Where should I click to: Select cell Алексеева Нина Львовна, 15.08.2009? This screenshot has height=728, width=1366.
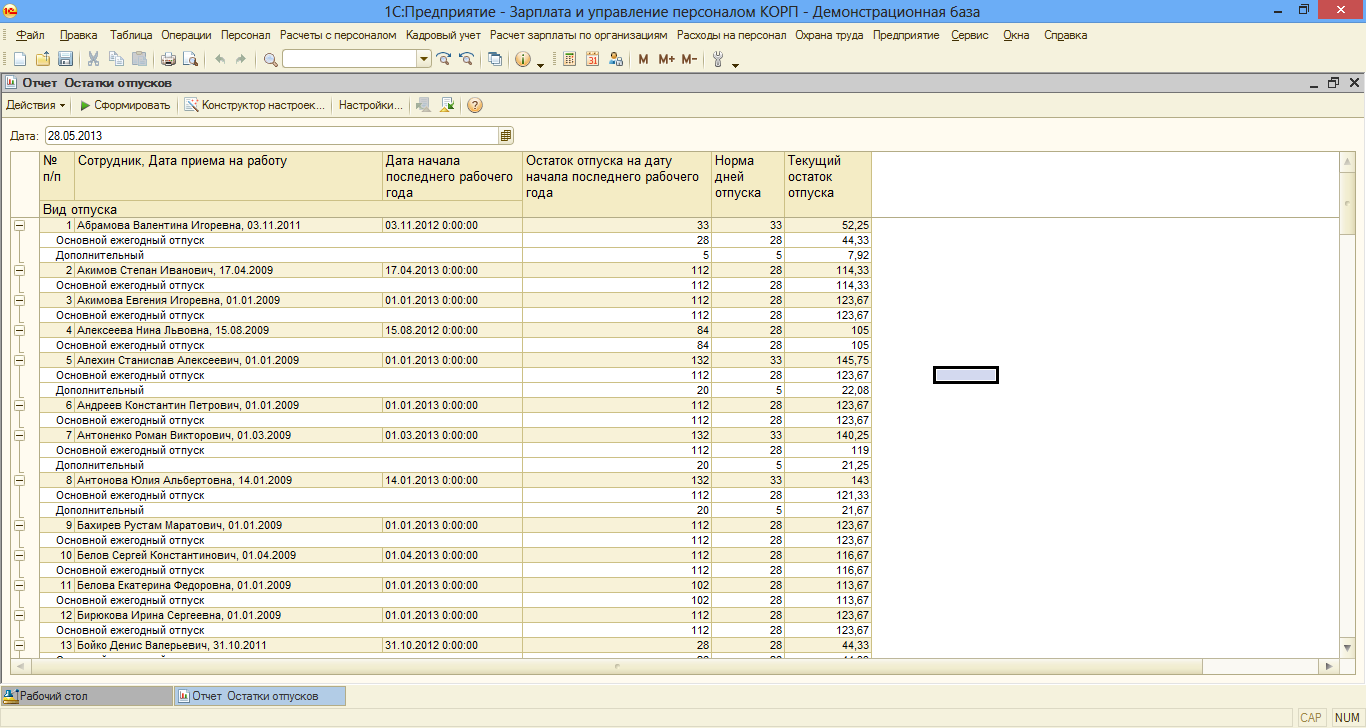pyautogui.click(x=229, y=330)
